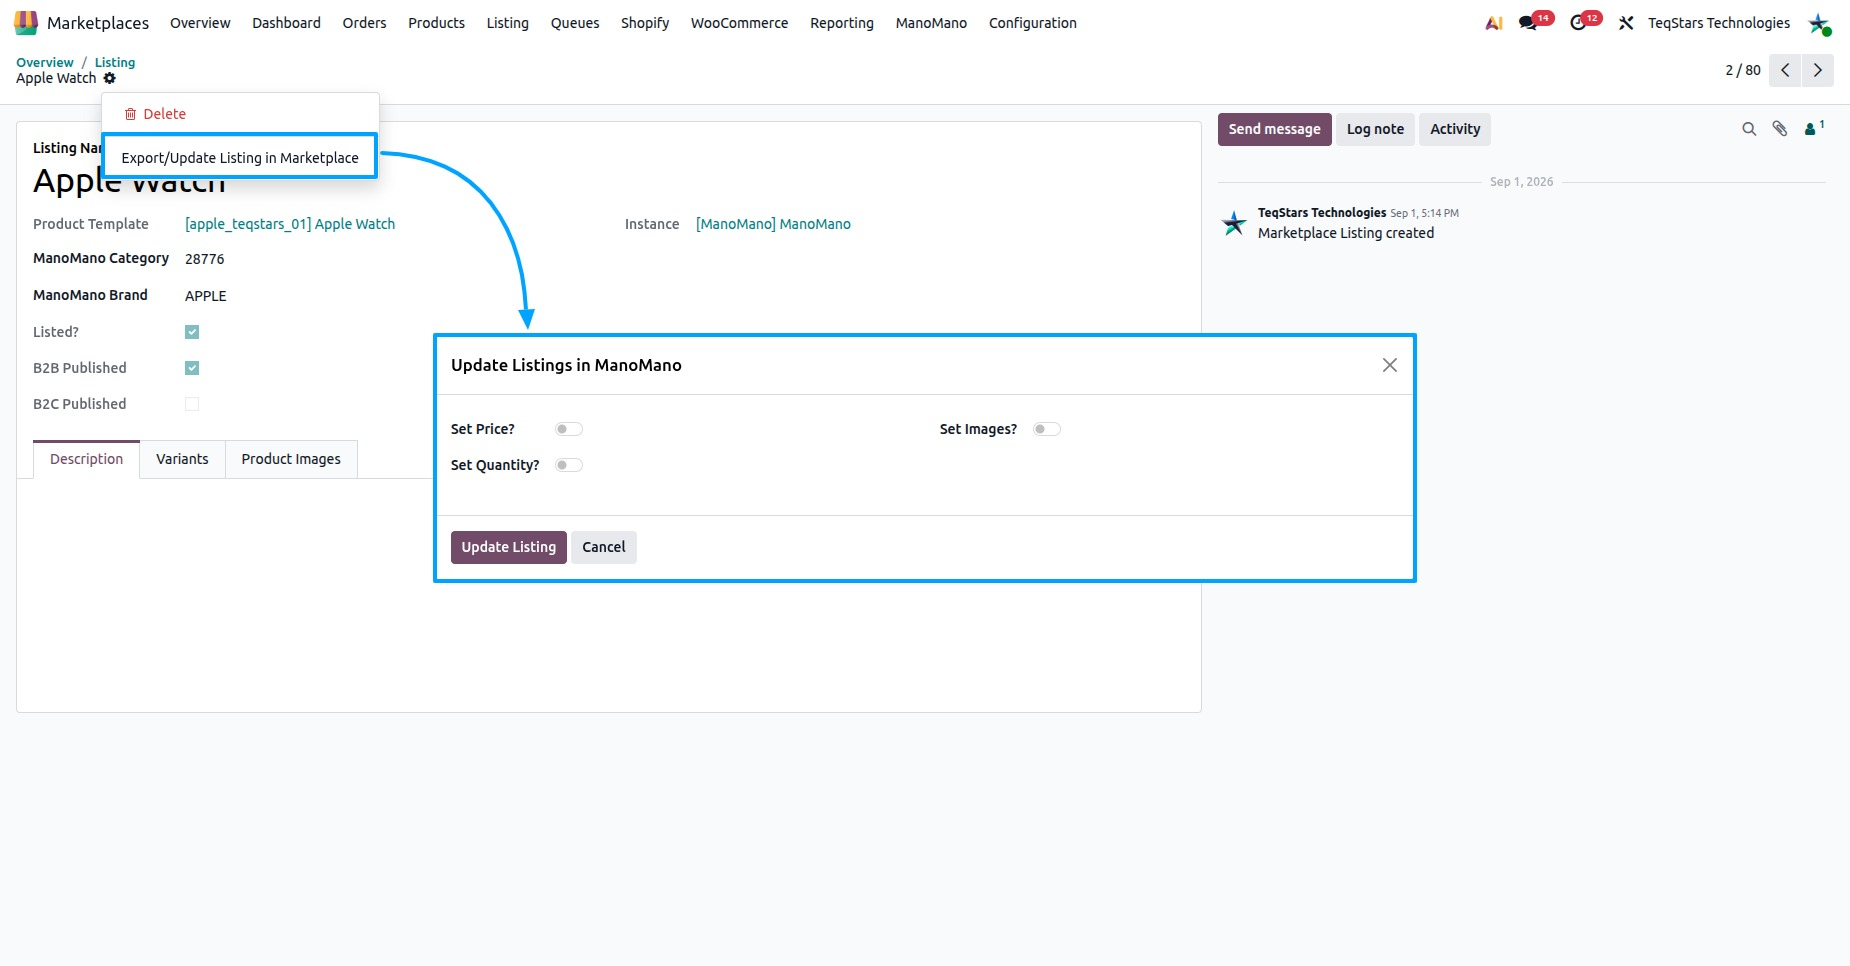Open the Marketplaces app home icon
The image size is (1850, 966).
point(26,22)
